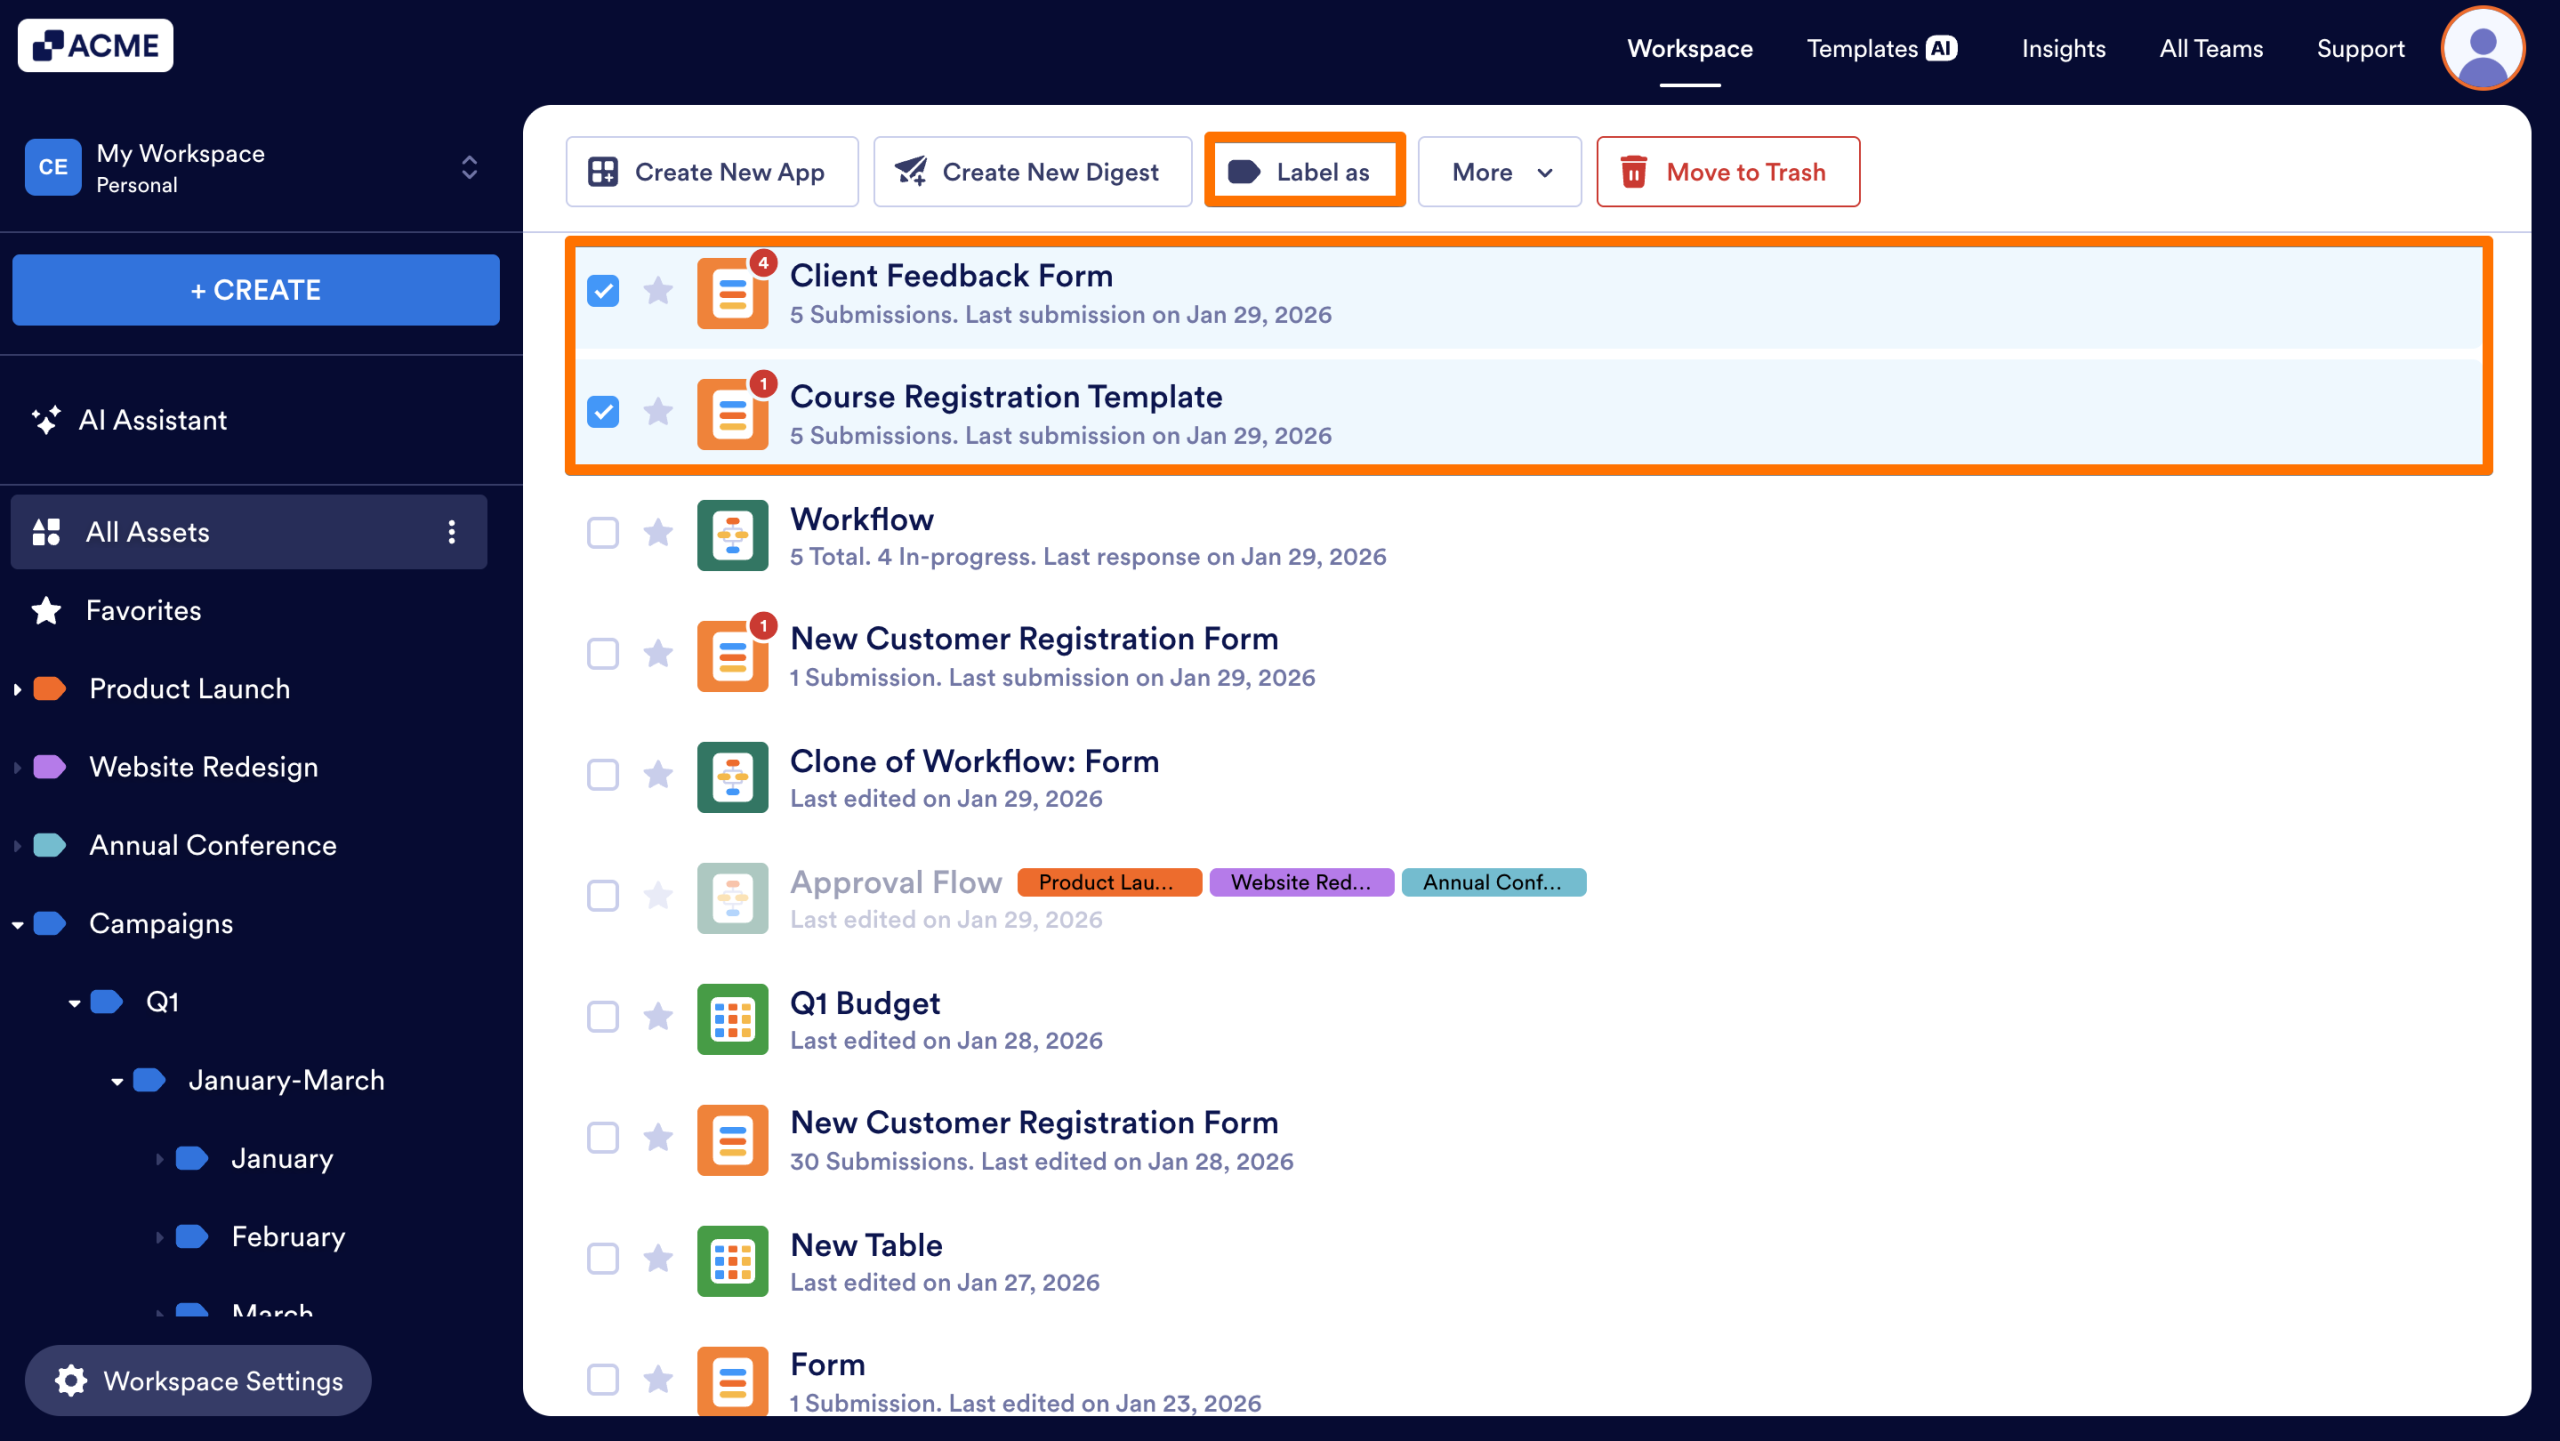Check the New Table checkbox

603,1259
